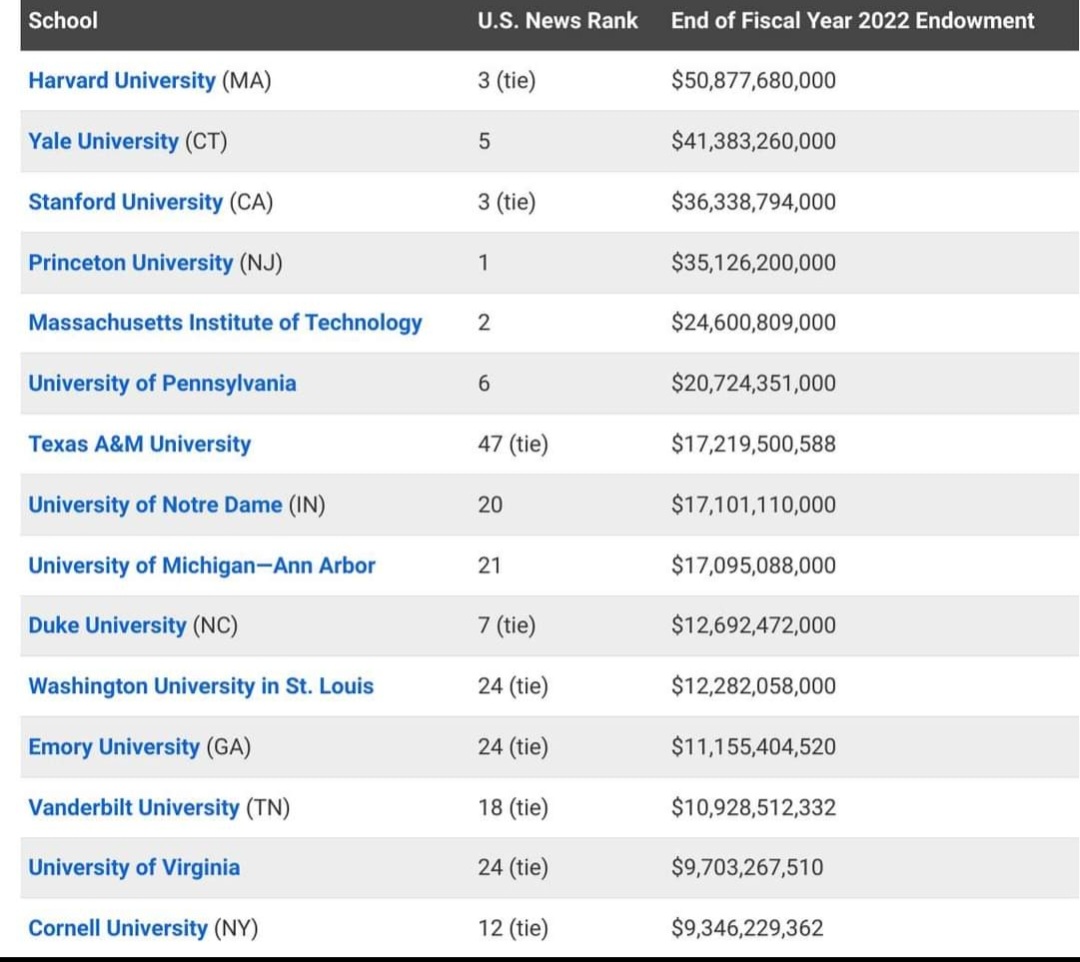Click rank 20 in the Notre Dame row

click(x=490, y=505)
